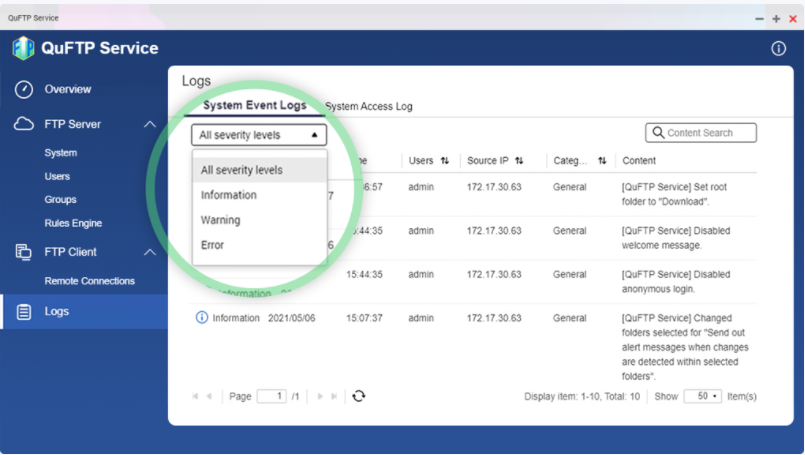Screen dimensions: 805x455
Task: Open FTP Client section
Action: [x=70, y=252]
